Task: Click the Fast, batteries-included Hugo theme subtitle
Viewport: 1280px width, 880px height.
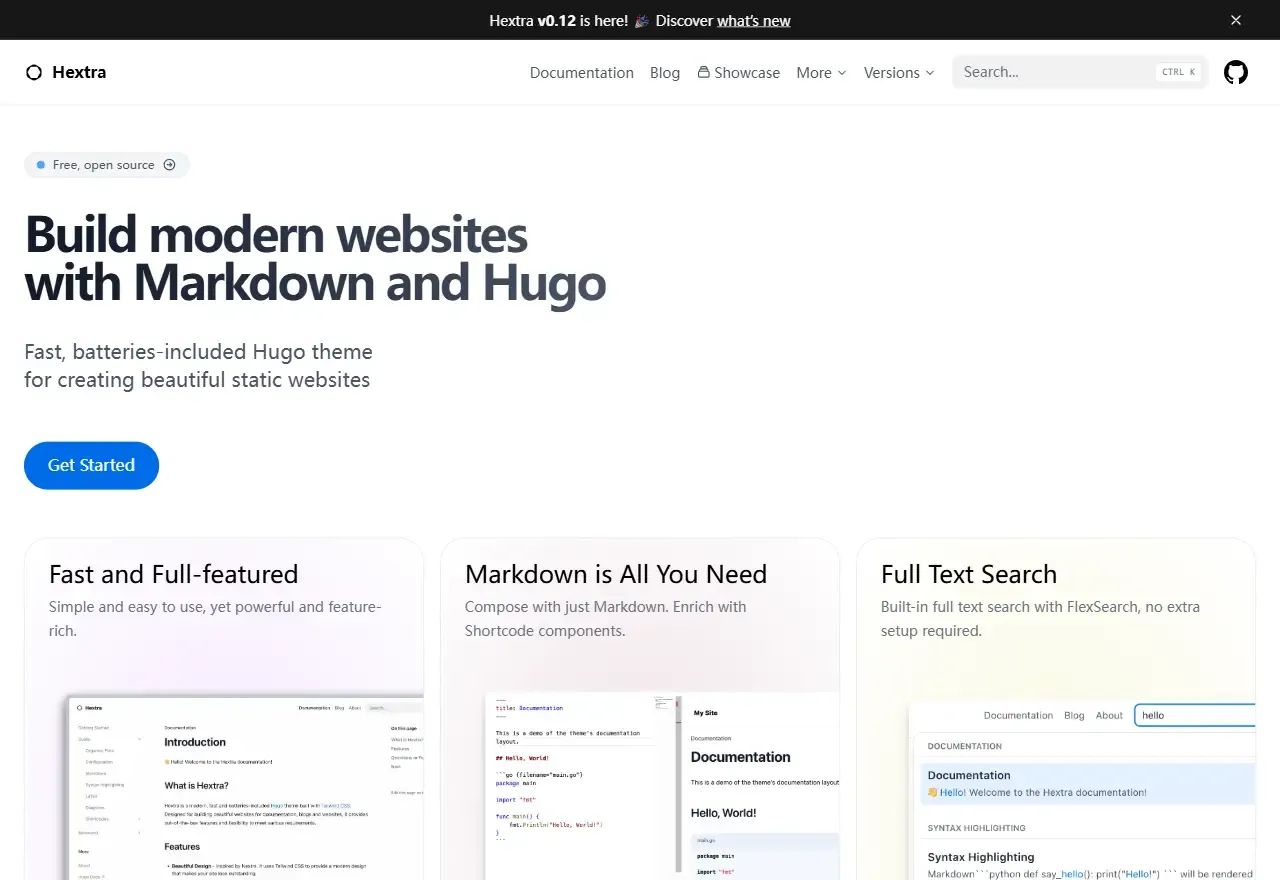Action: point(198,366)
